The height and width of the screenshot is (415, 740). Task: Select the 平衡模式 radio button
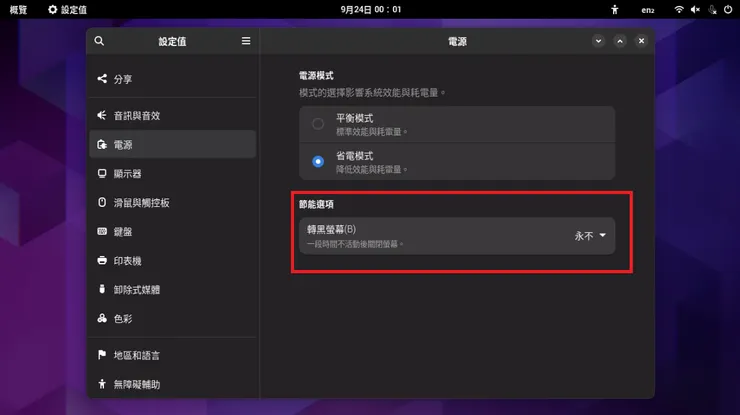tap(318, 124)
